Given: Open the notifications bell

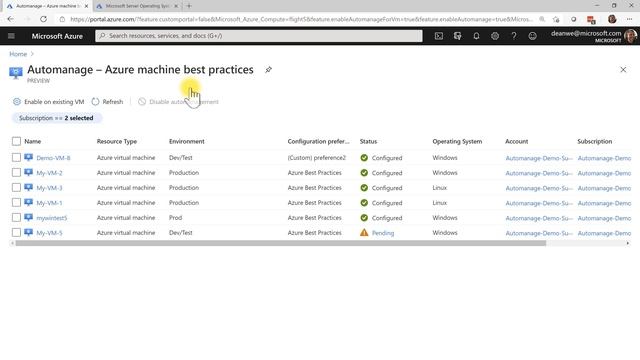Looking at the screenshot, I should 476,36.
